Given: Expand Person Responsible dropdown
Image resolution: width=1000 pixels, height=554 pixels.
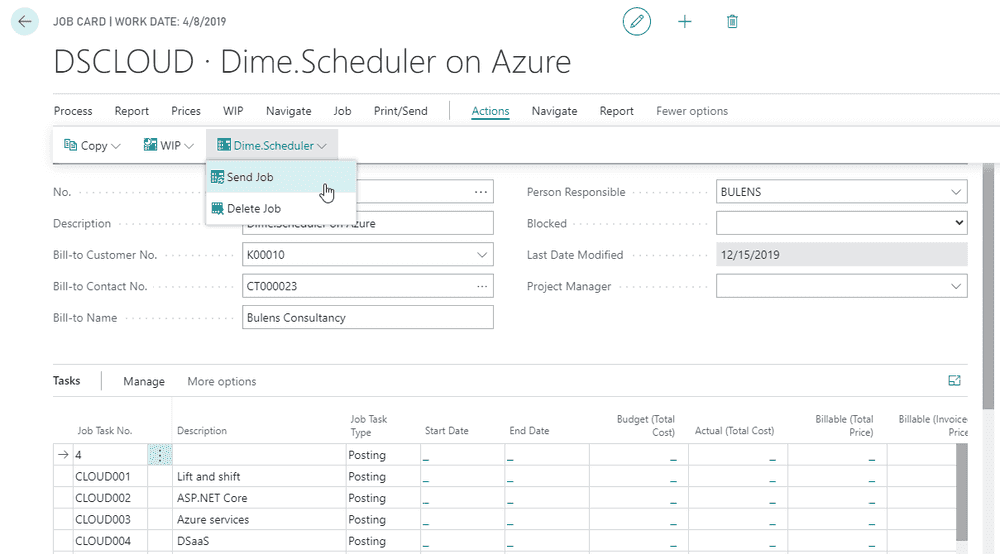Looking at the screenshot, I should click(955, 192).
